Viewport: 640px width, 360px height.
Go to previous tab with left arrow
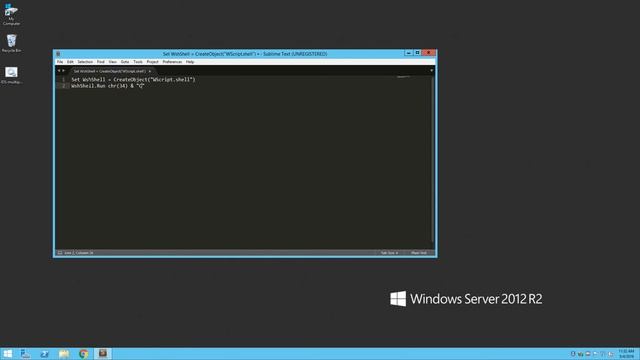(x=59, y=71)
